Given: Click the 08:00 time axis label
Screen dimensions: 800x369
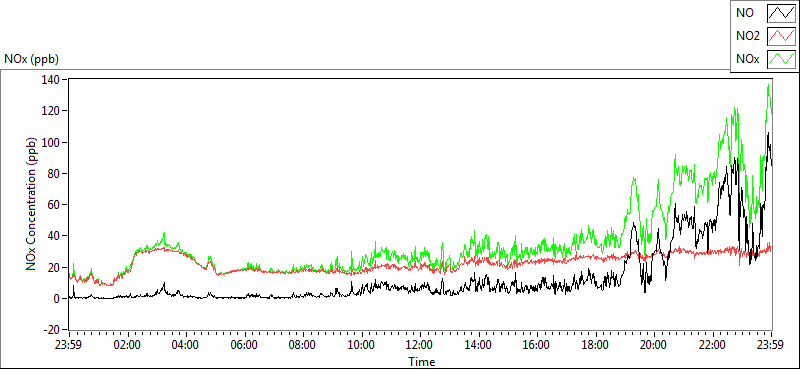Looking at the screenshot, I should click(304, 344).
